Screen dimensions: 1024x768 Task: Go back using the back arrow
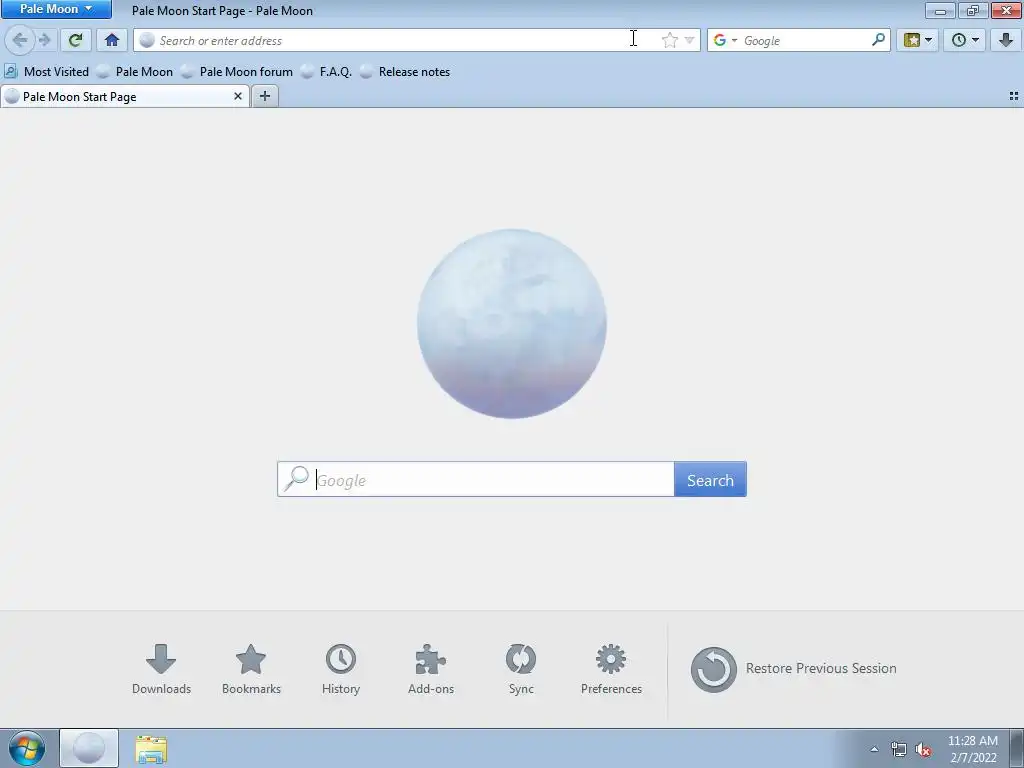(x=20, y=40)
